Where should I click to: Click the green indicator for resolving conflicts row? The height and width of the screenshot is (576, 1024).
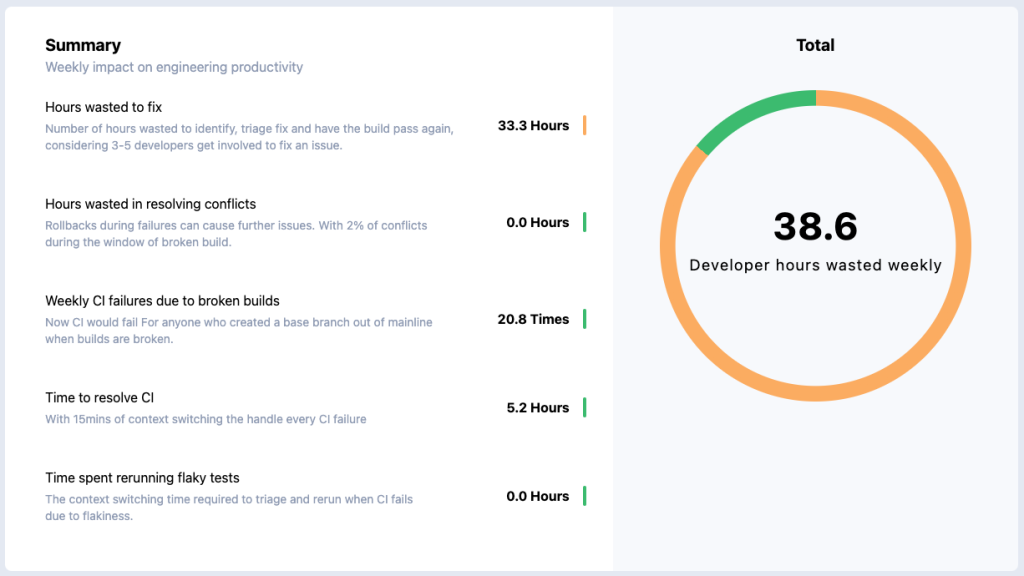coord(584,222)
